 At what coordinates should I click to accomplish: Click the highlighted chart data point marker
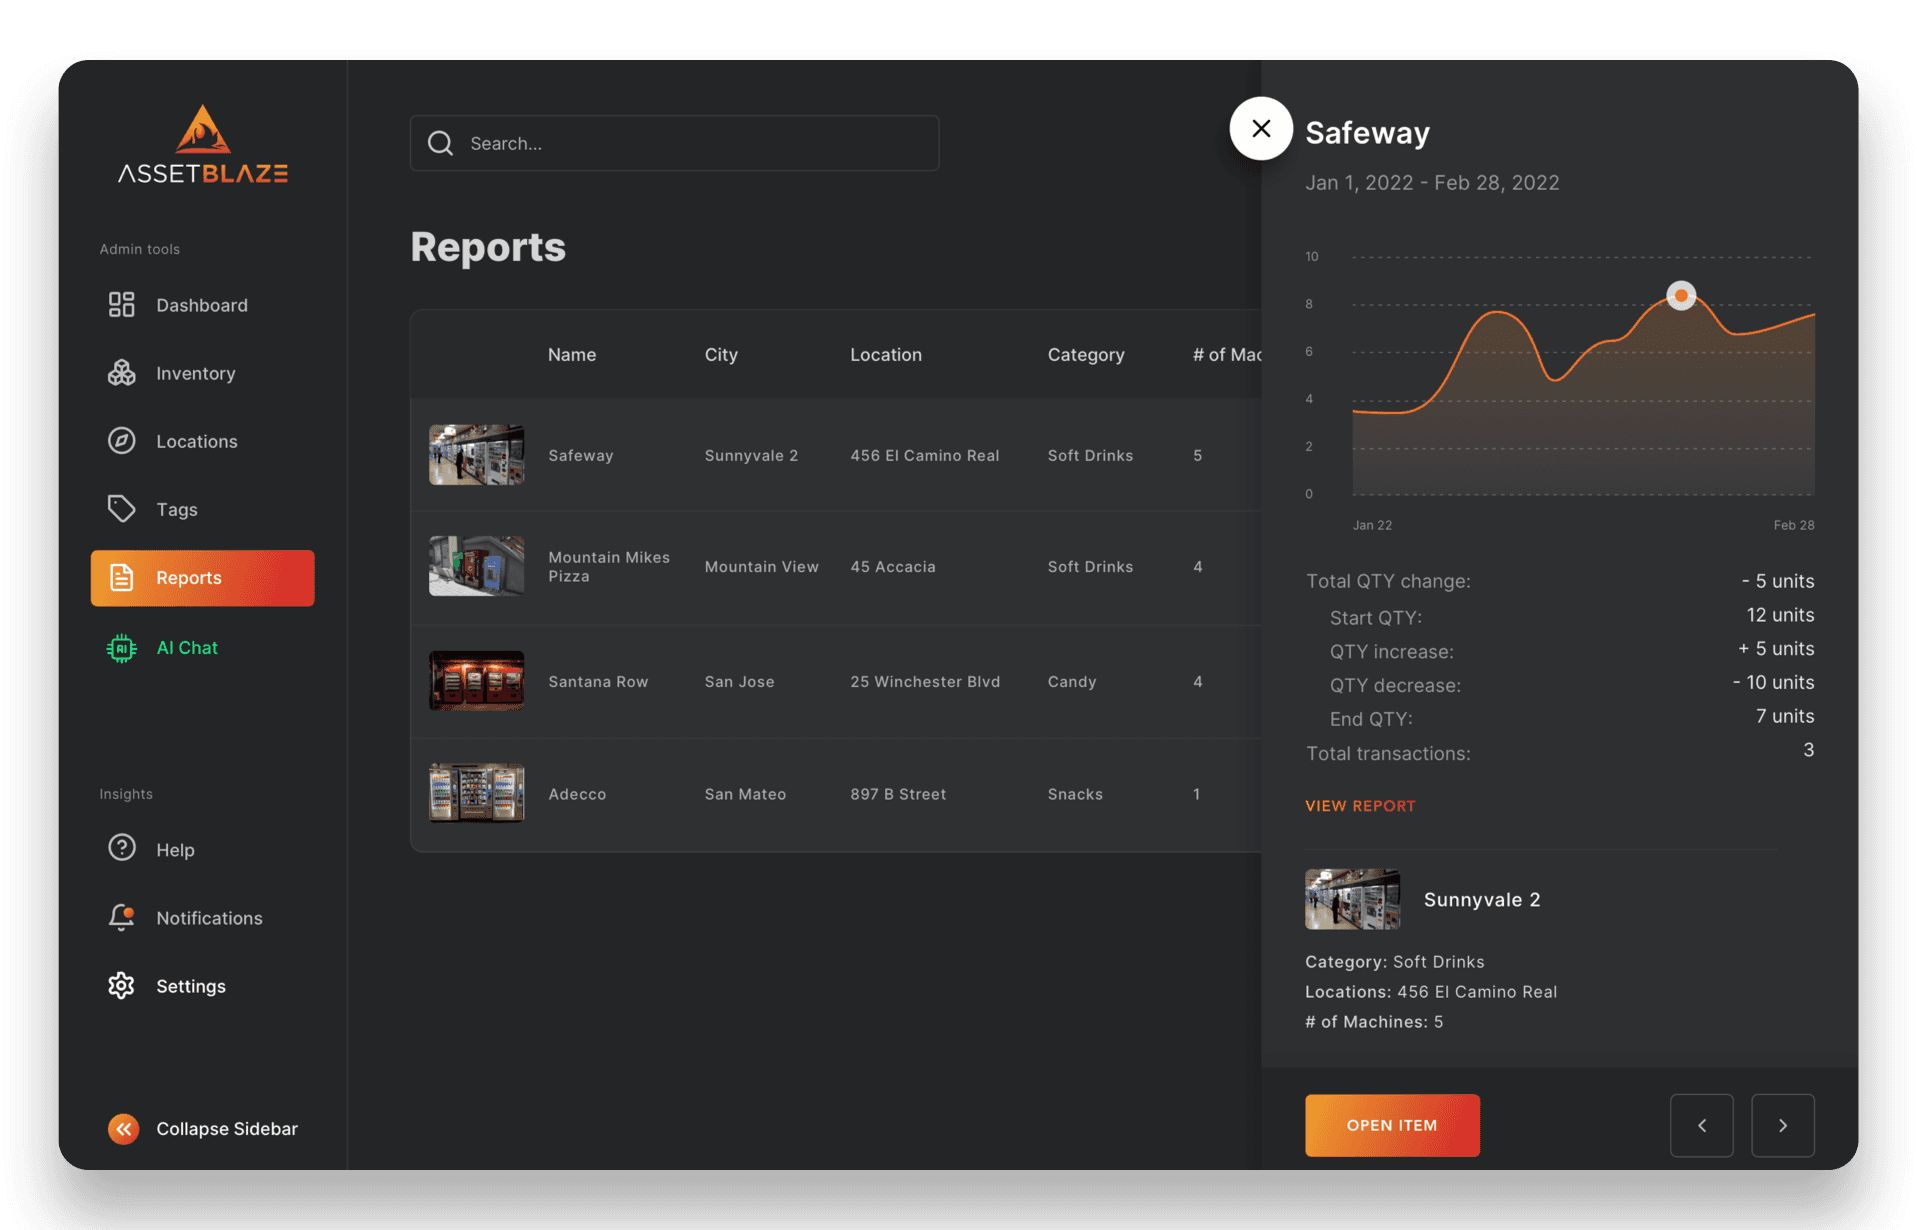(x=1681, y=295)
